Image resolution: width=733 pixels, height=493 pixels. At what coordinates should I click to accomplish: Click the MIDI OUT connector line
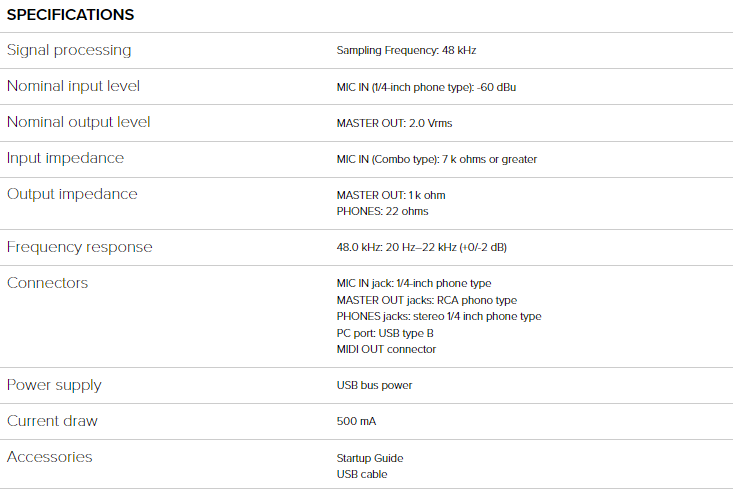coord(386,349)
